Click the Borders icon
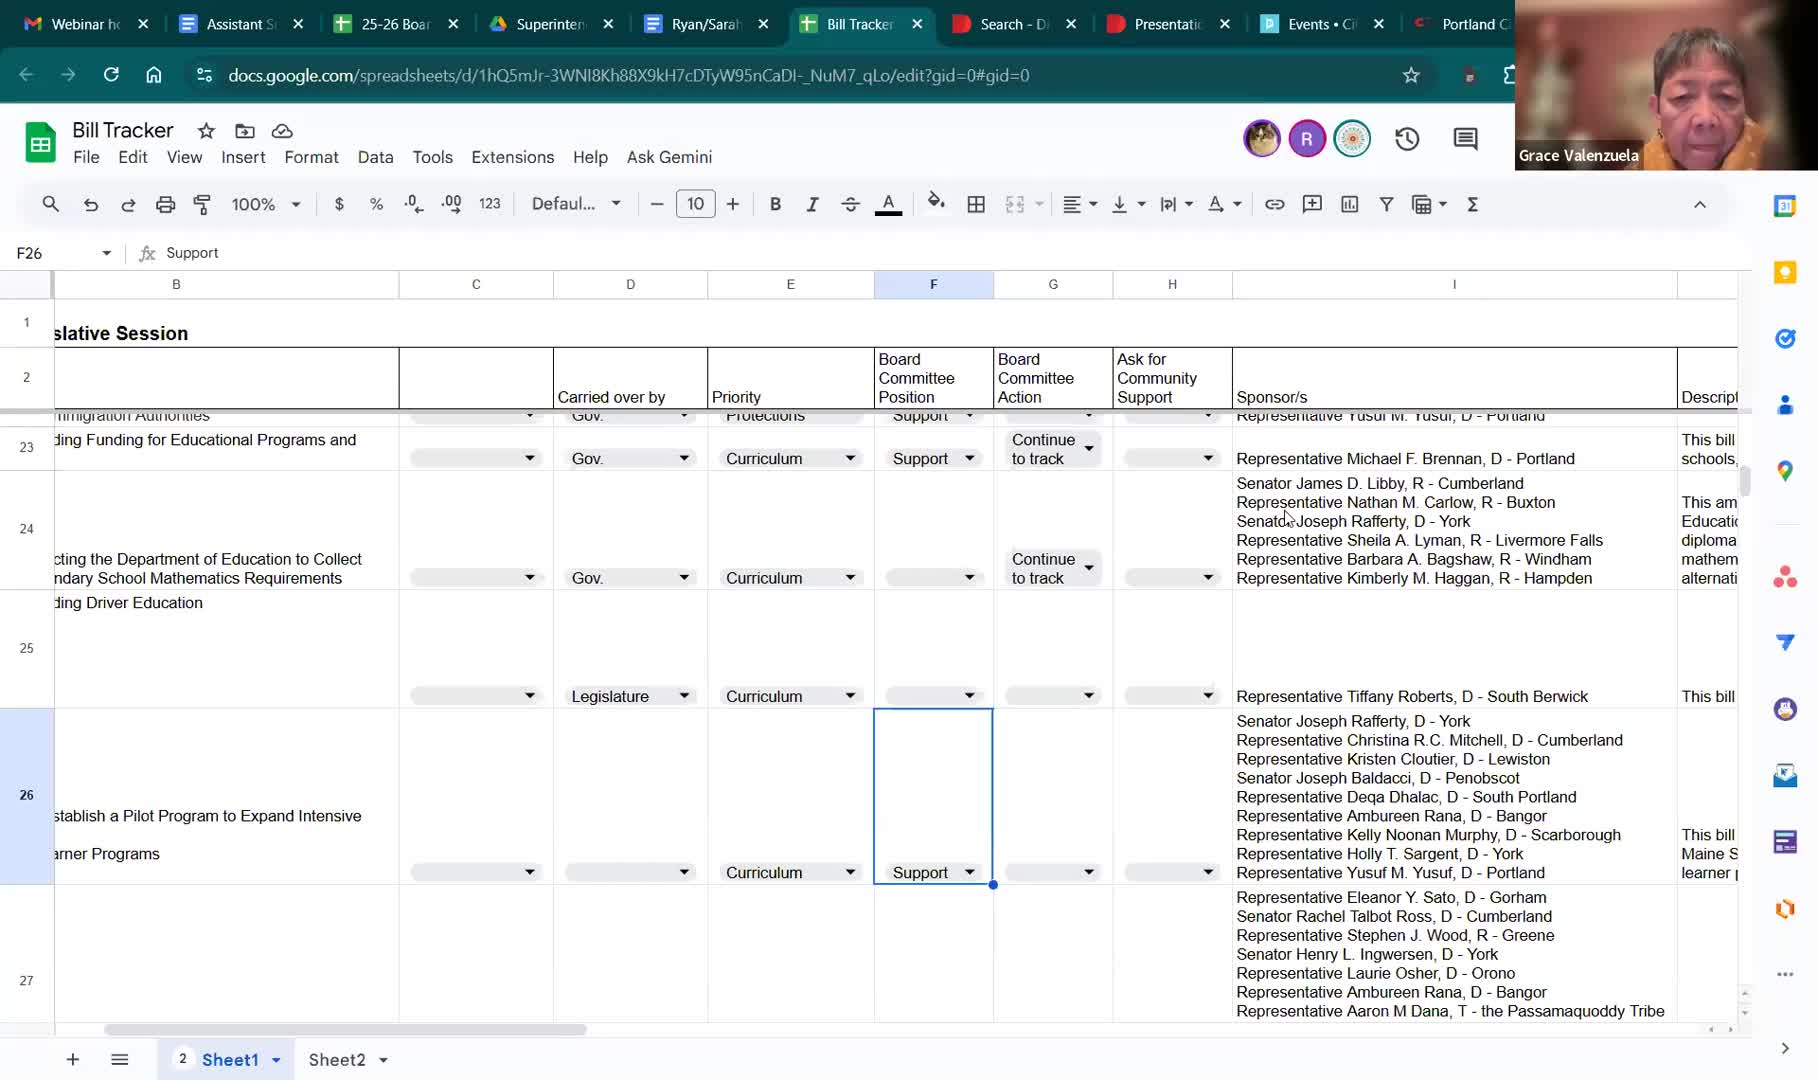This screenshot has width=1818, height=1080. click(x=976, y=204)
